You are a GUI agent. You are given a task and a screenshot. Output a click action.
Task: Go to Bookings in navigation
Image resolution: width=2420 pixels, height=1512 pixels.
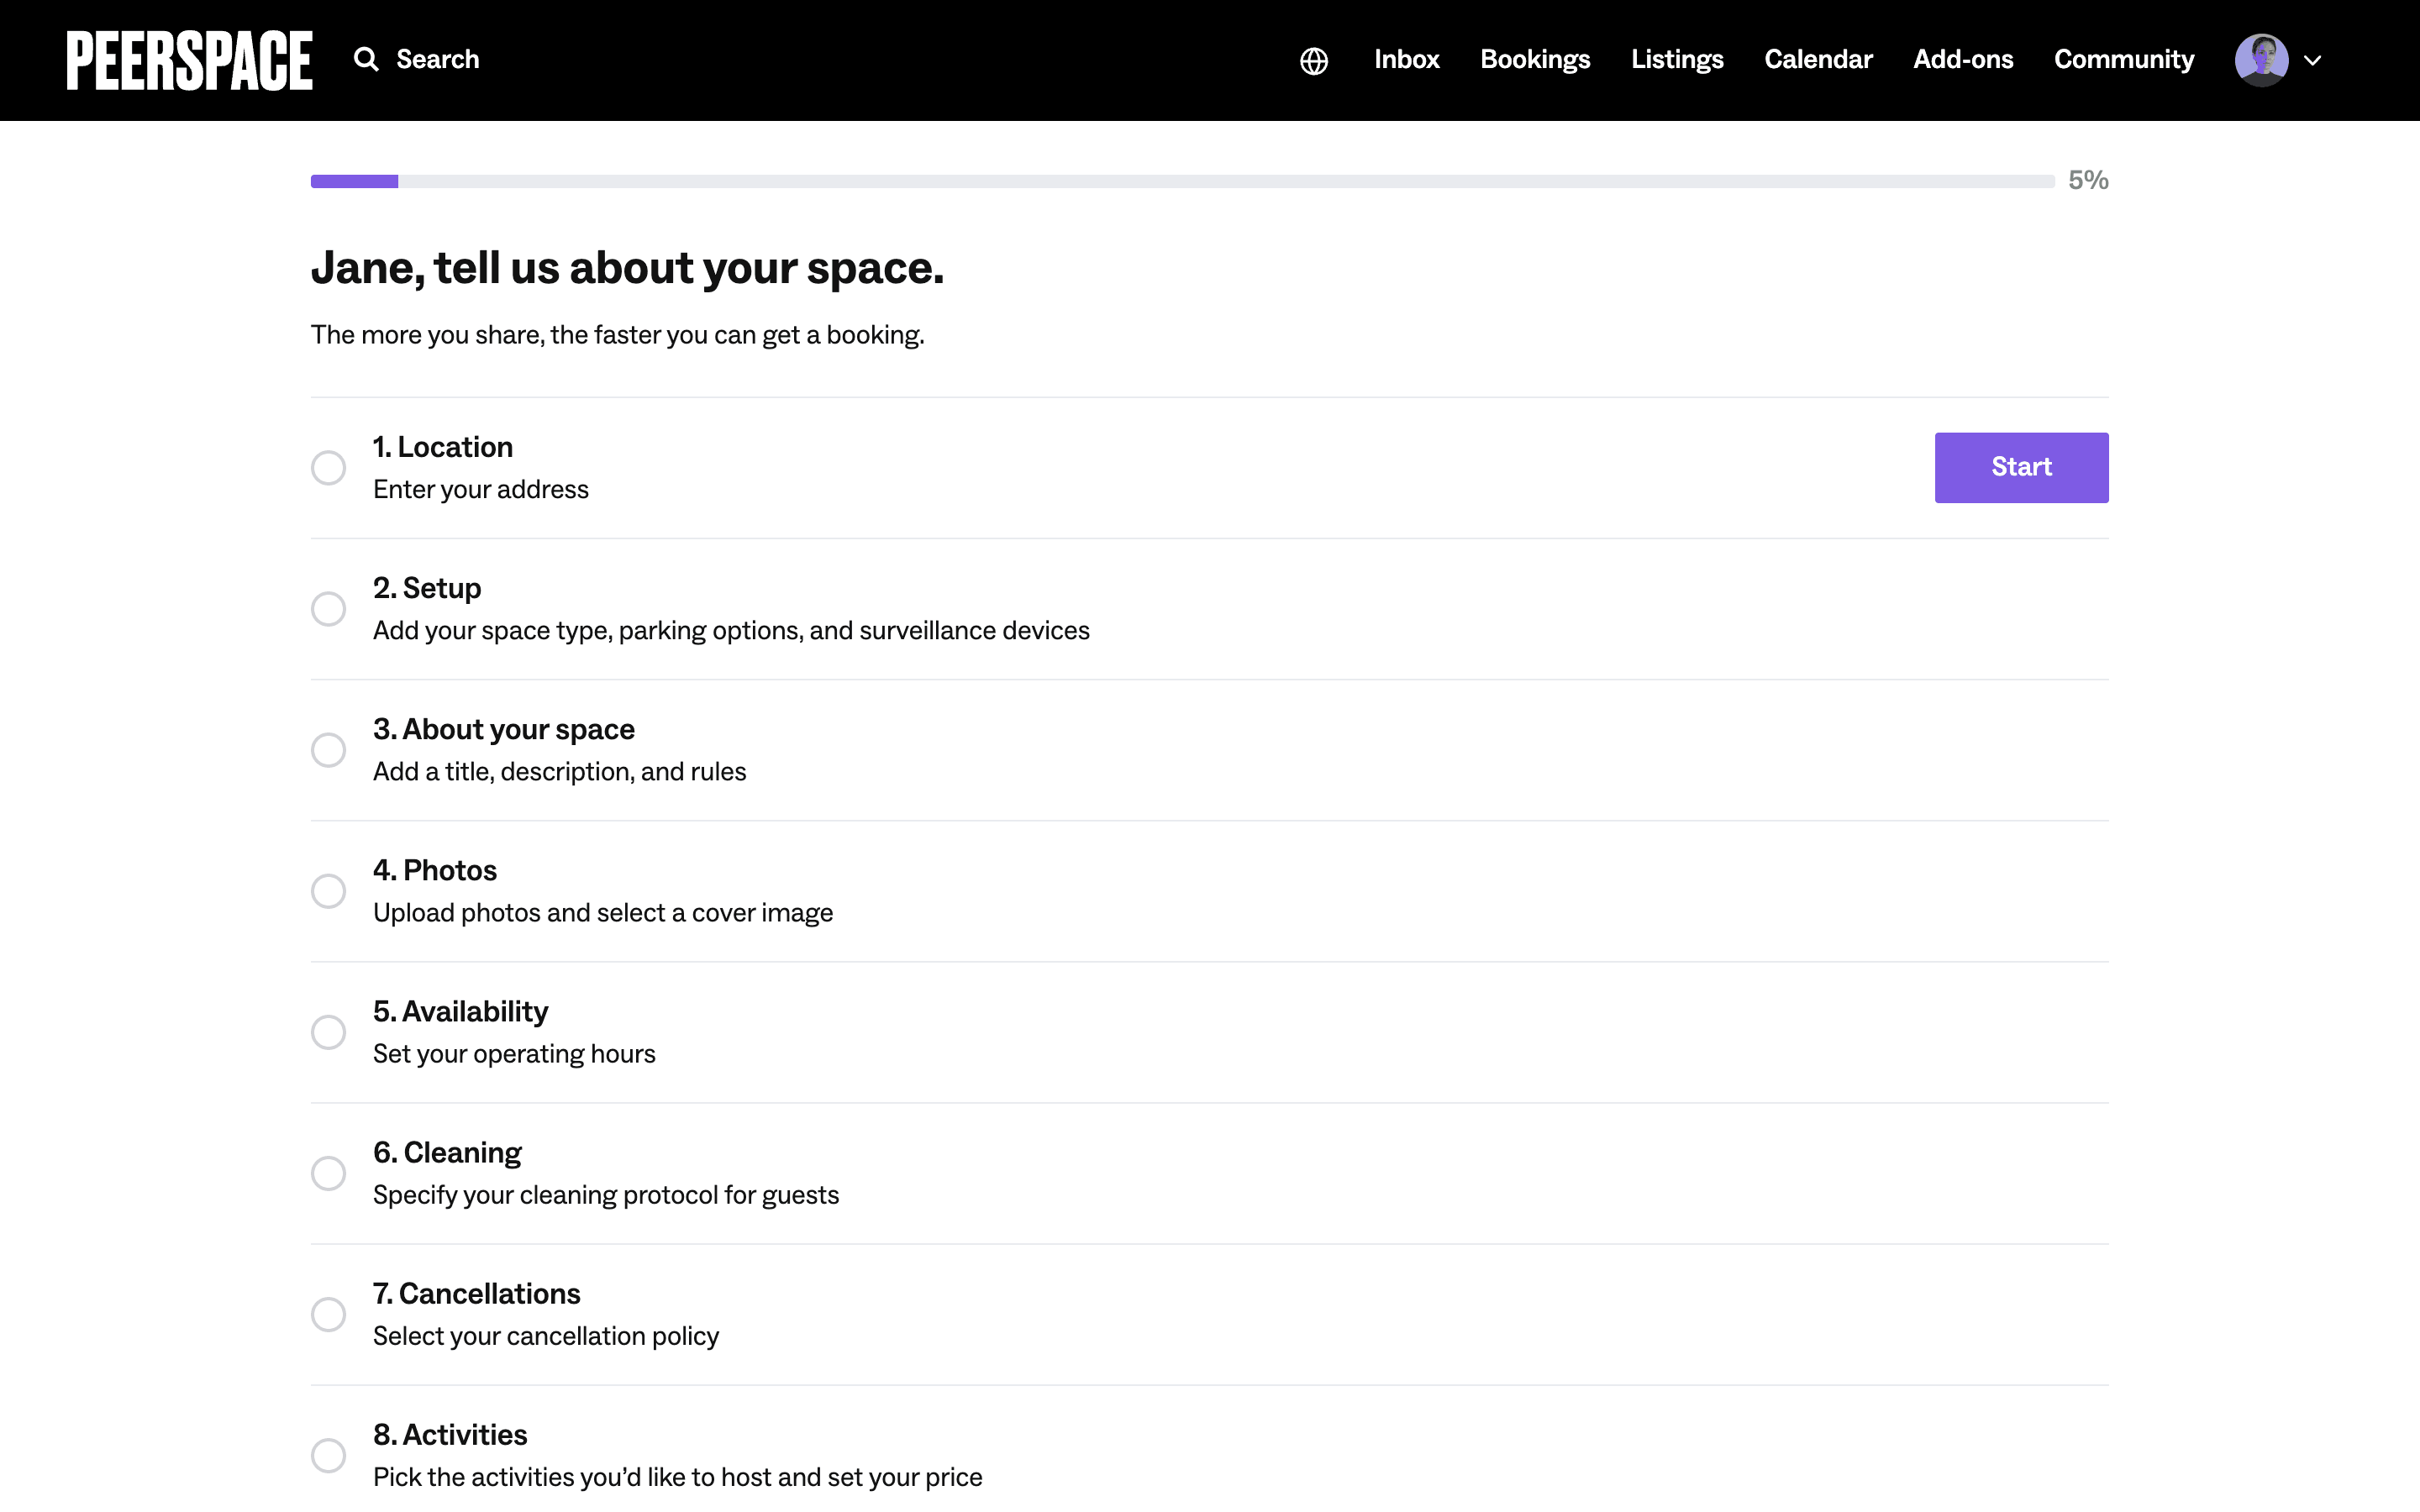tap(1535, 60)
